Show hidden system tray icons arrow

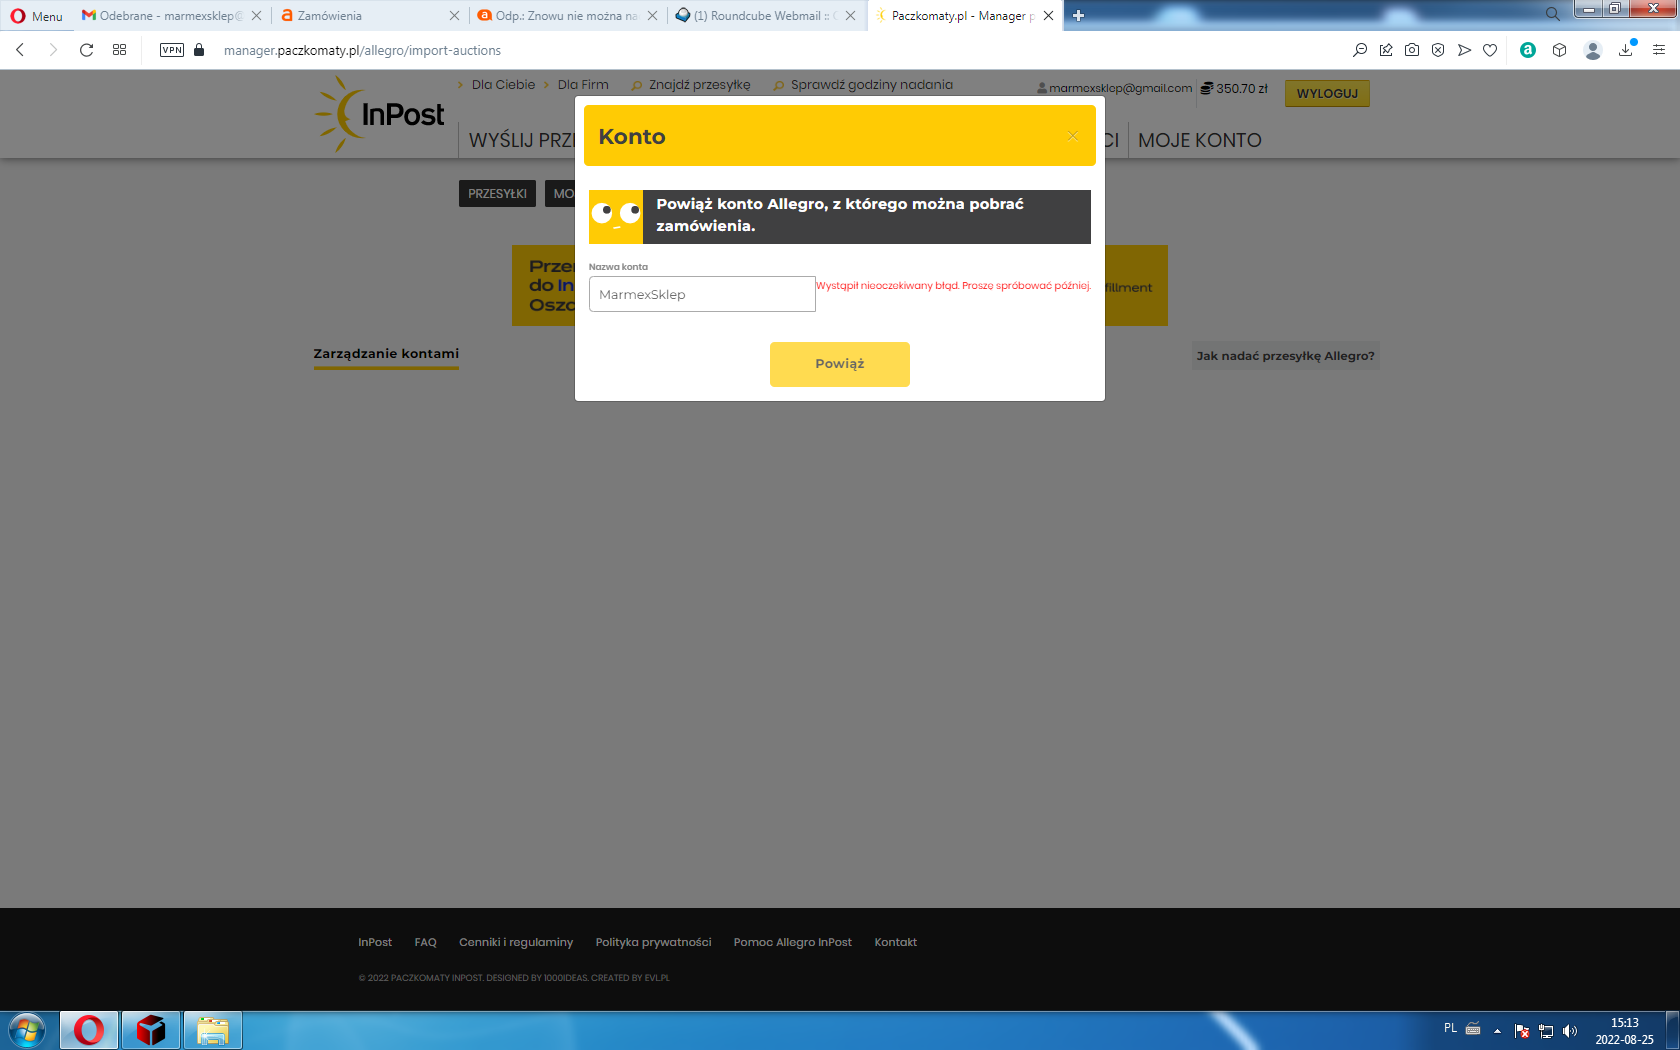click(x=1497, y=1031)
